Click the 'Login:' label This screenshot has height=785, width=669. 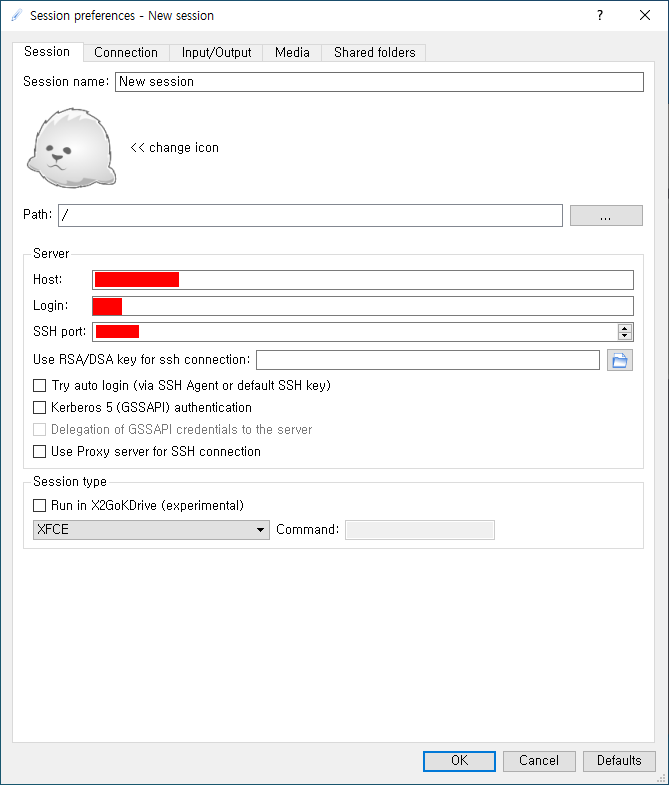[x=51, y=305]
